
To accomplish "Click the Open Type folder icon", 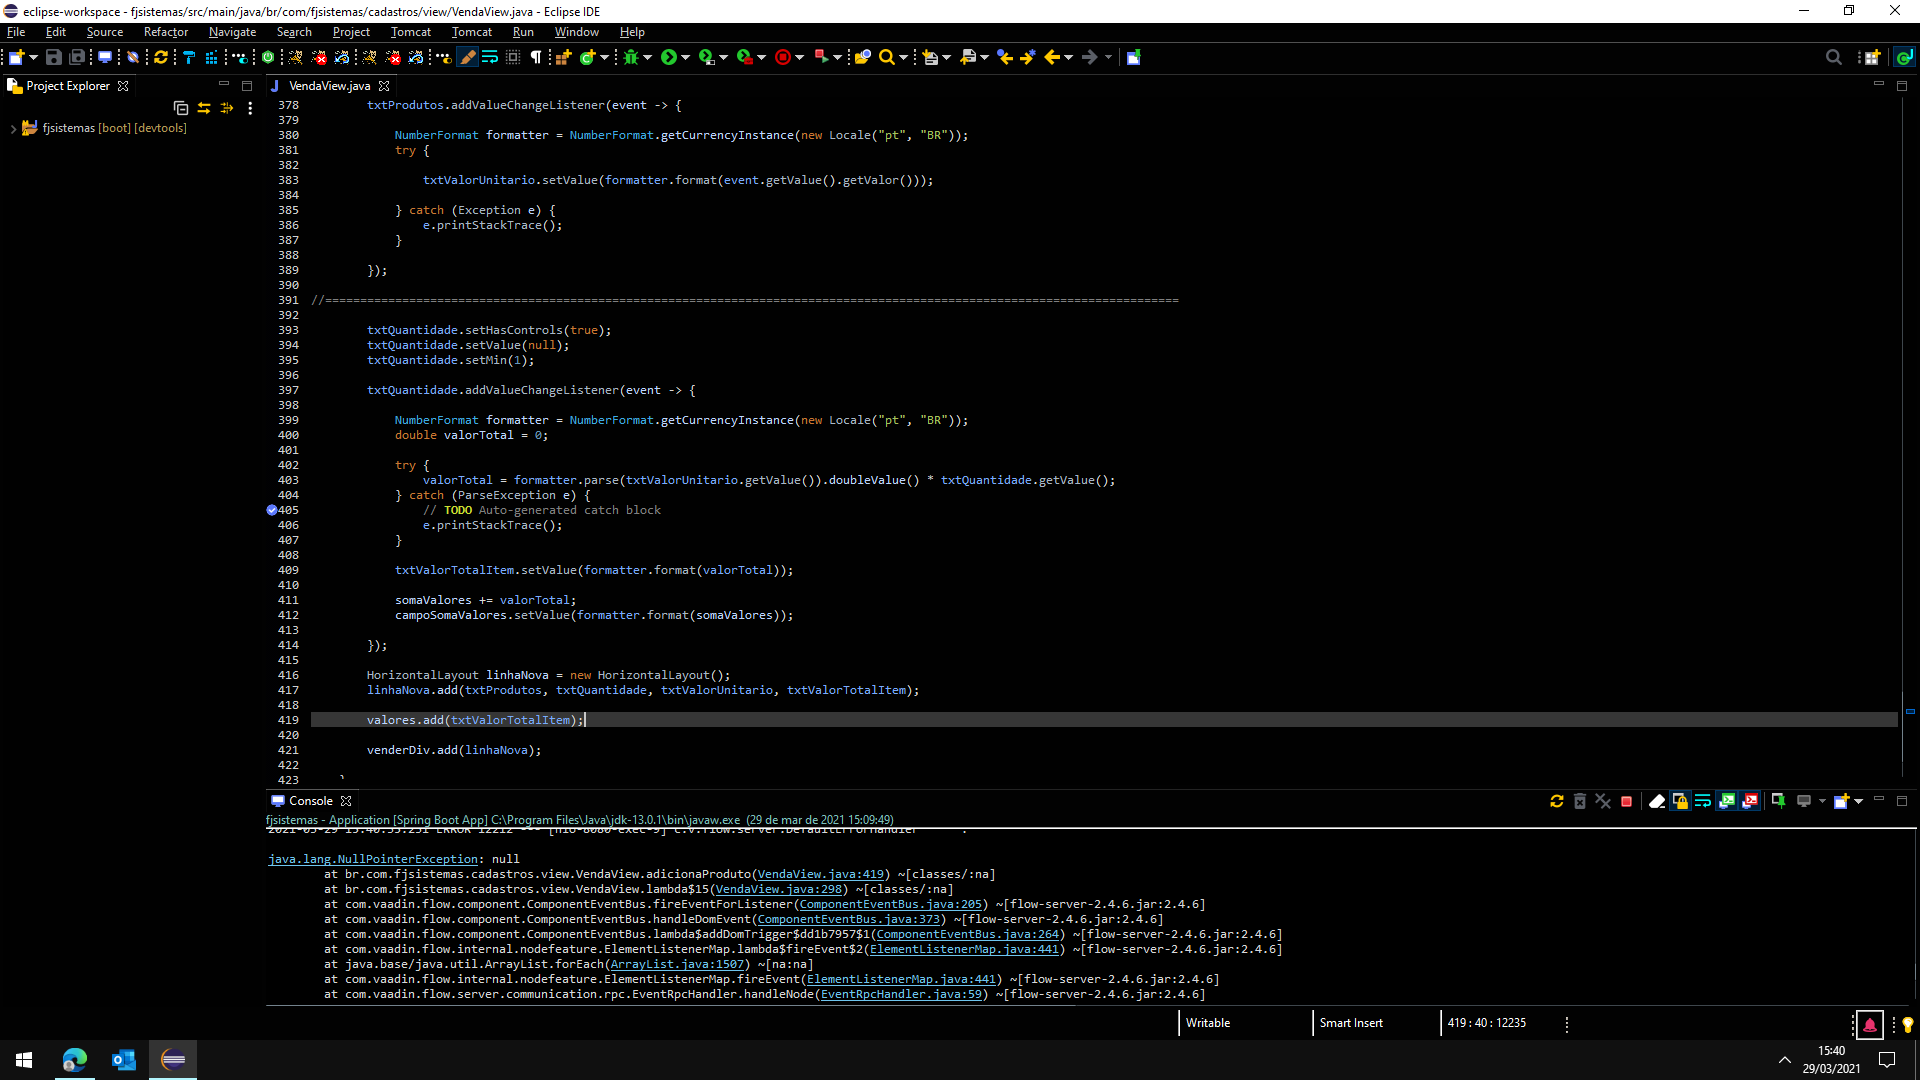I will [x=862, y=58].
